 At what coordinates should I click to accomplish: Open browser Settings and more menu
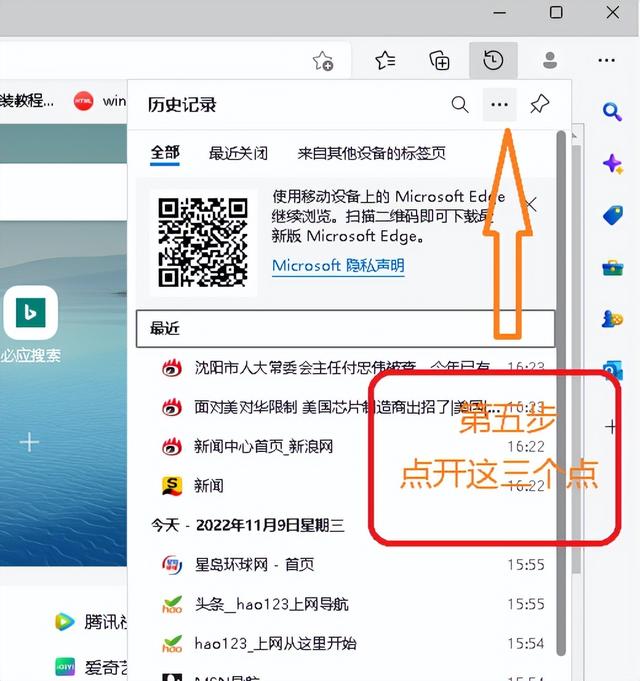pos(606,60)
